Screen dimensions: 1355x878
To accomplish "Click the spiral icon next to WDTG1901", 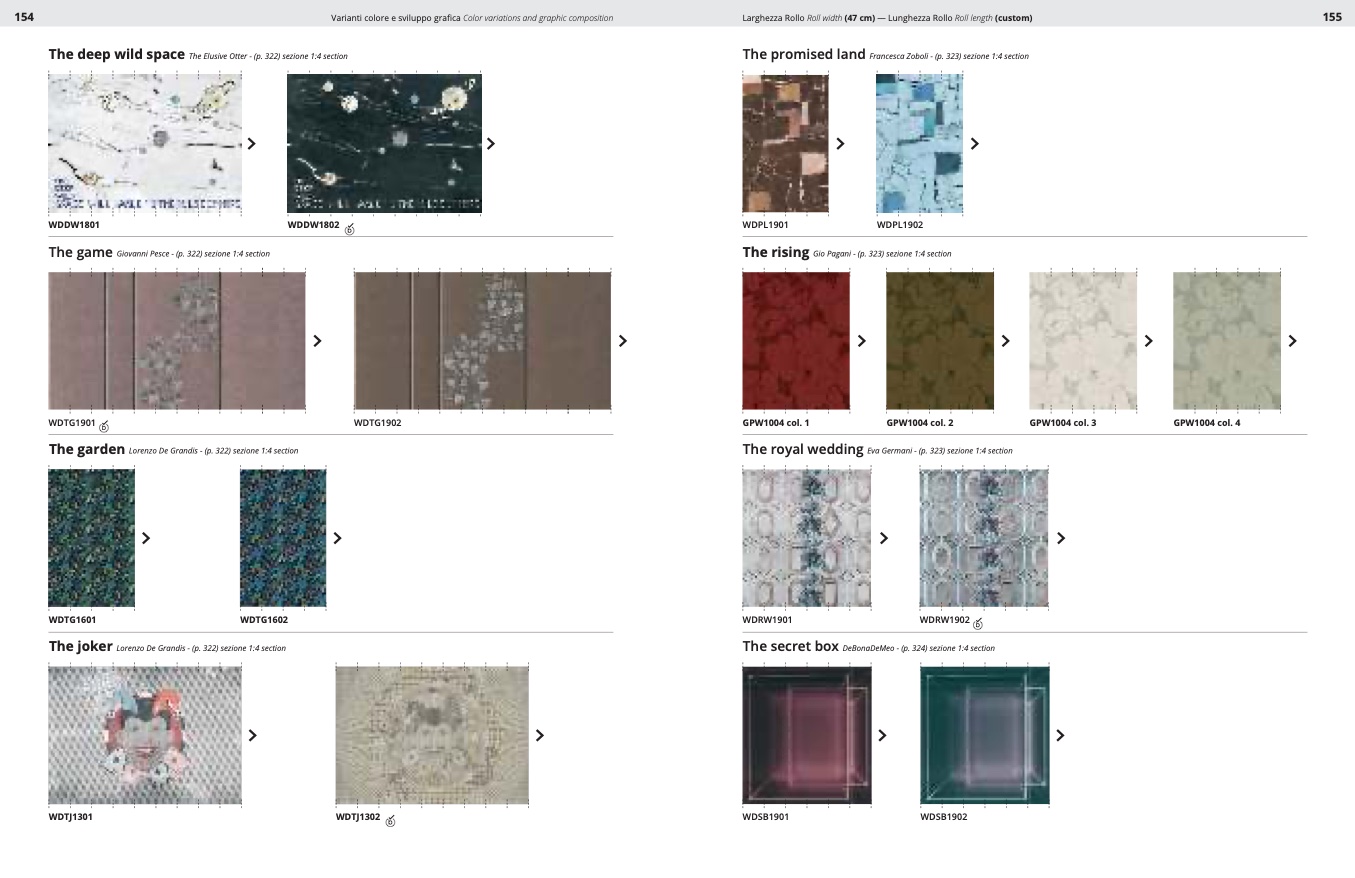I will coord(104,427).
